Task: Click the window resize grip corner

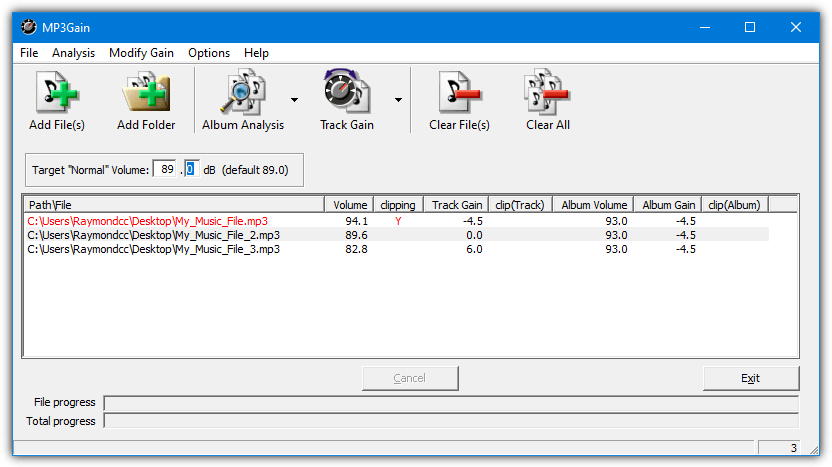Action: 814,449
